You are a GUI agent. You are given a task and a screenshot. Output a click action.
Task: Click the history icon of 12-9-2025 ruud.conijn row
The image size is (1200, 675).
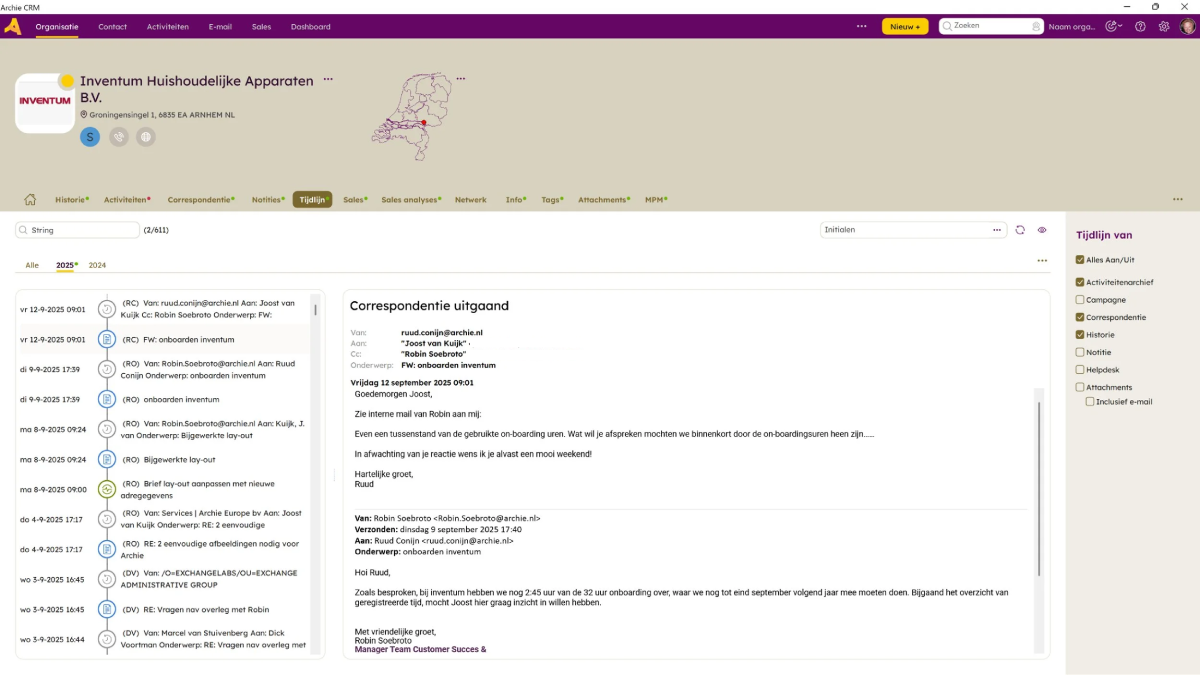tap(106, 310)
